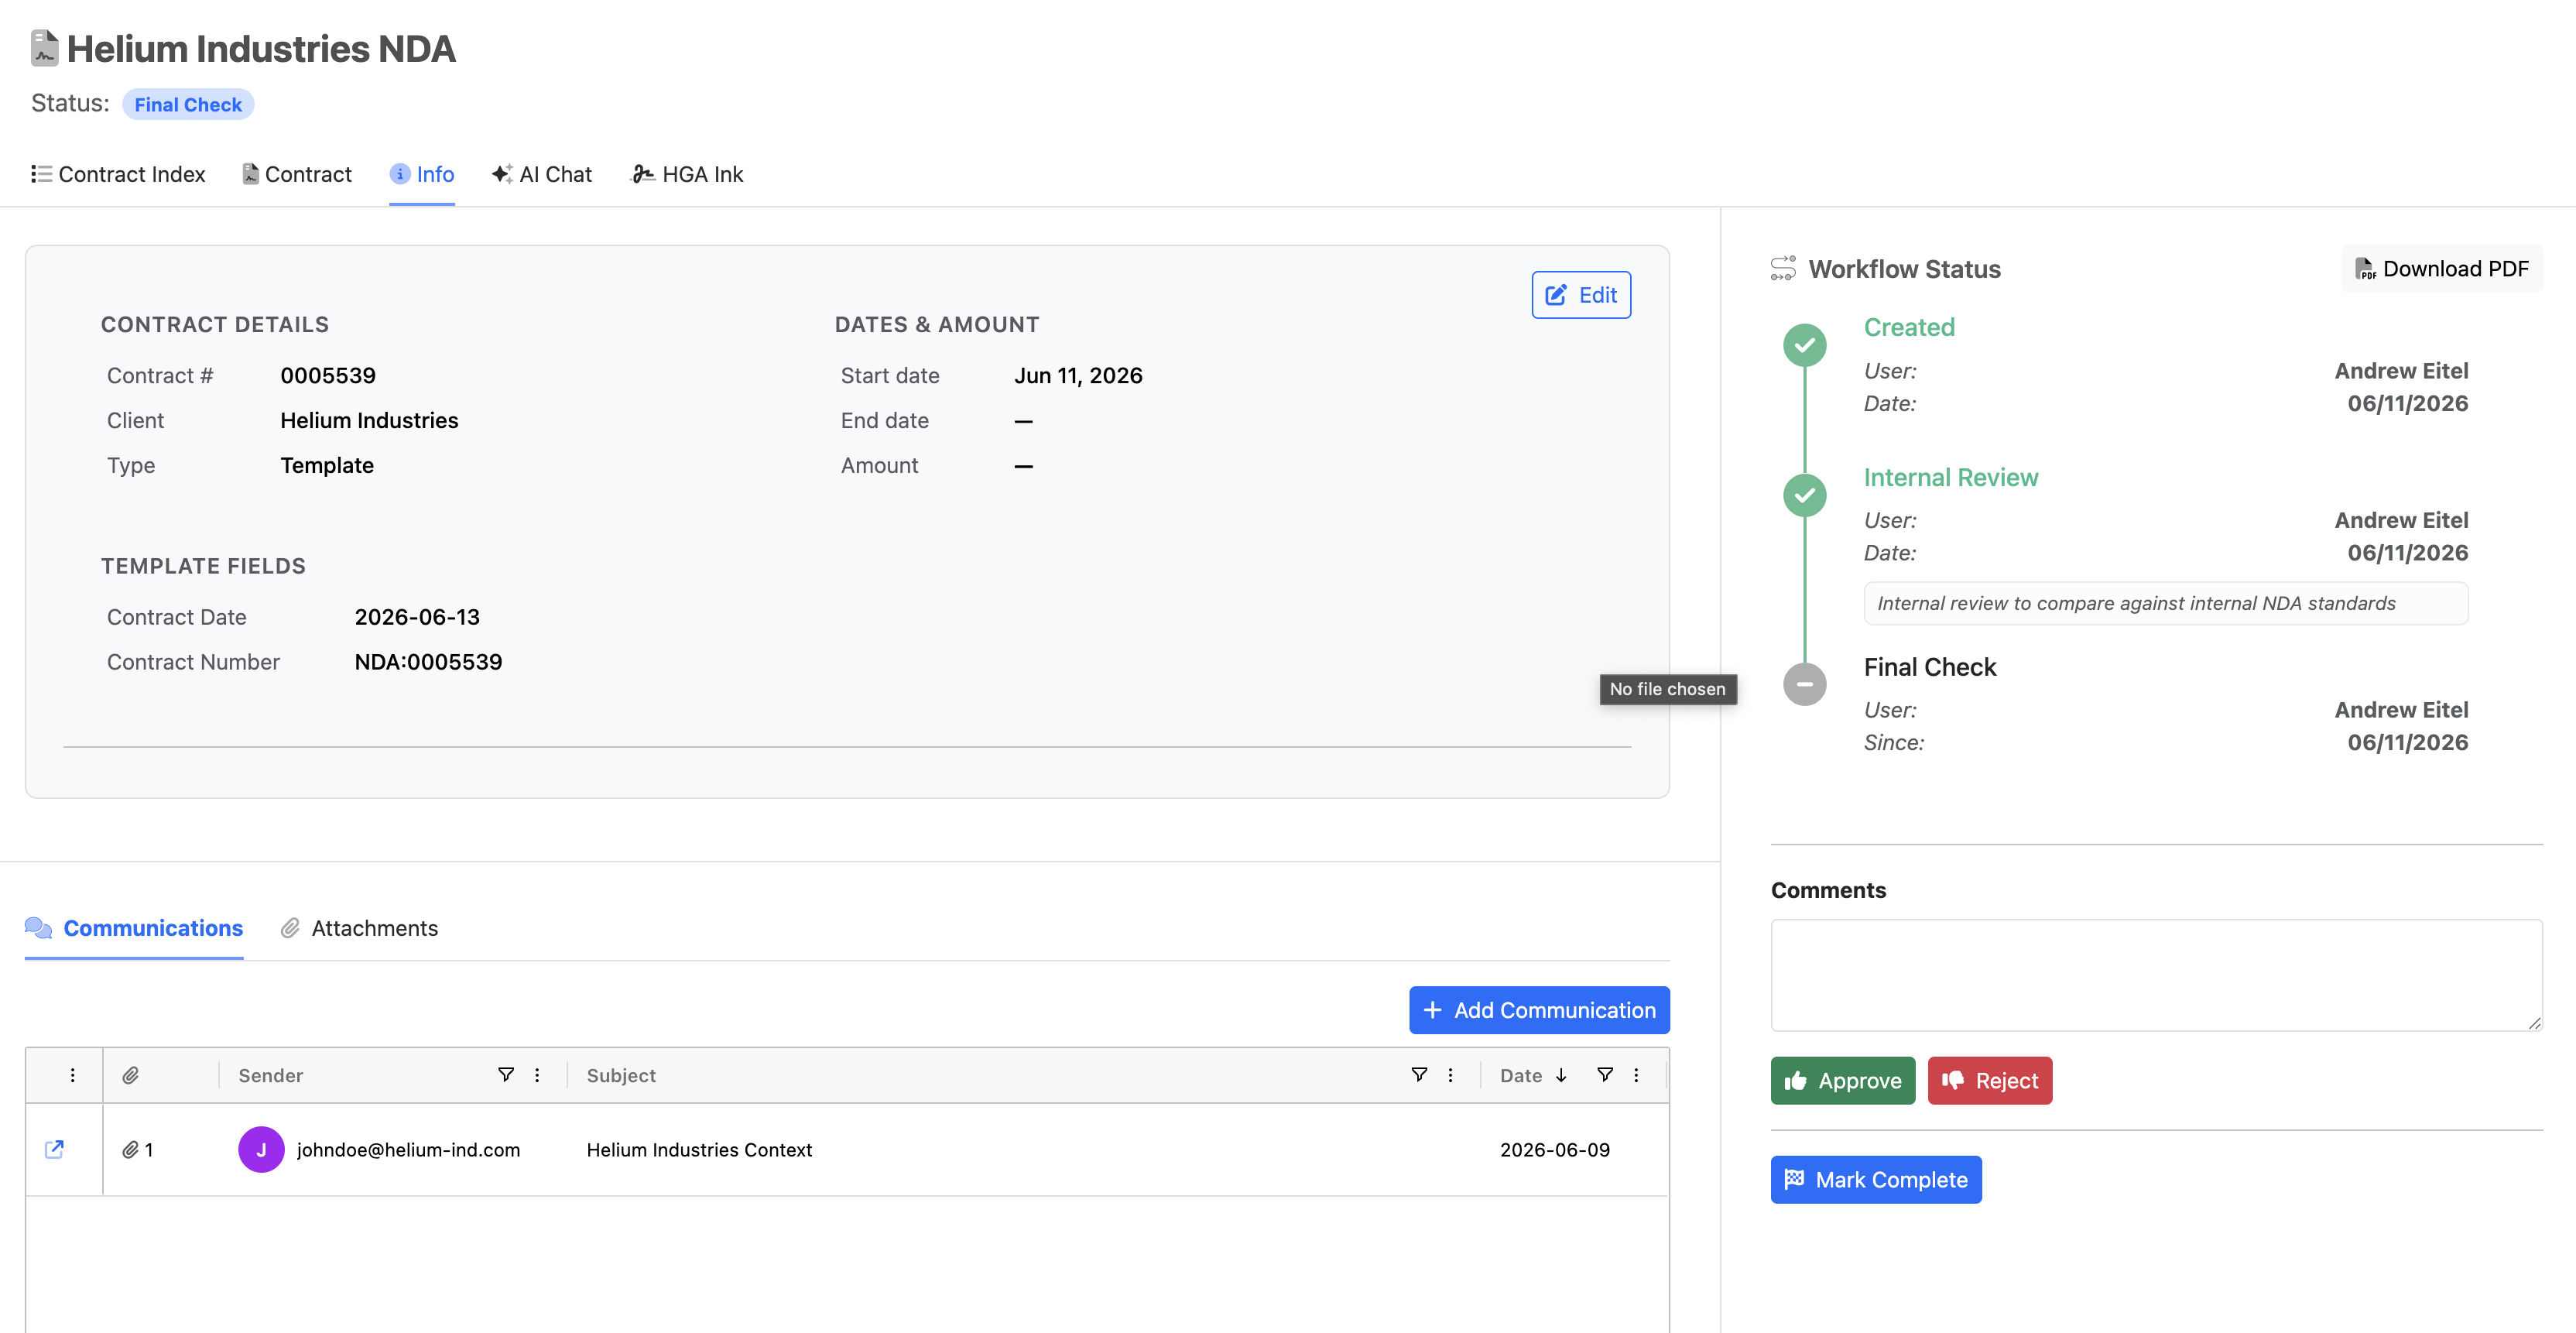The height and width of the screenshot is (1333, 2576).
Task: Click the attachment column paperclip header icon
Action: click(x=130, y=1075)
